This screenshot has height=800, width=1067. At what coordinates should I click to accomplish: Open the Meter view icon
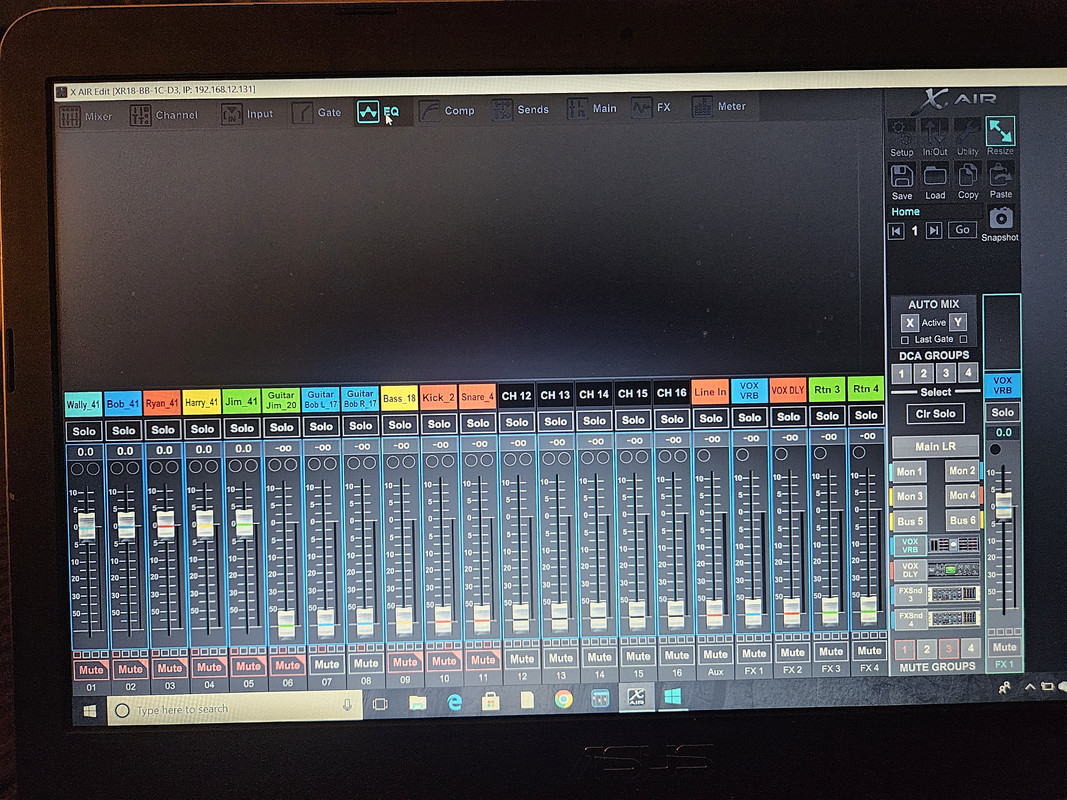pos(702,107)
